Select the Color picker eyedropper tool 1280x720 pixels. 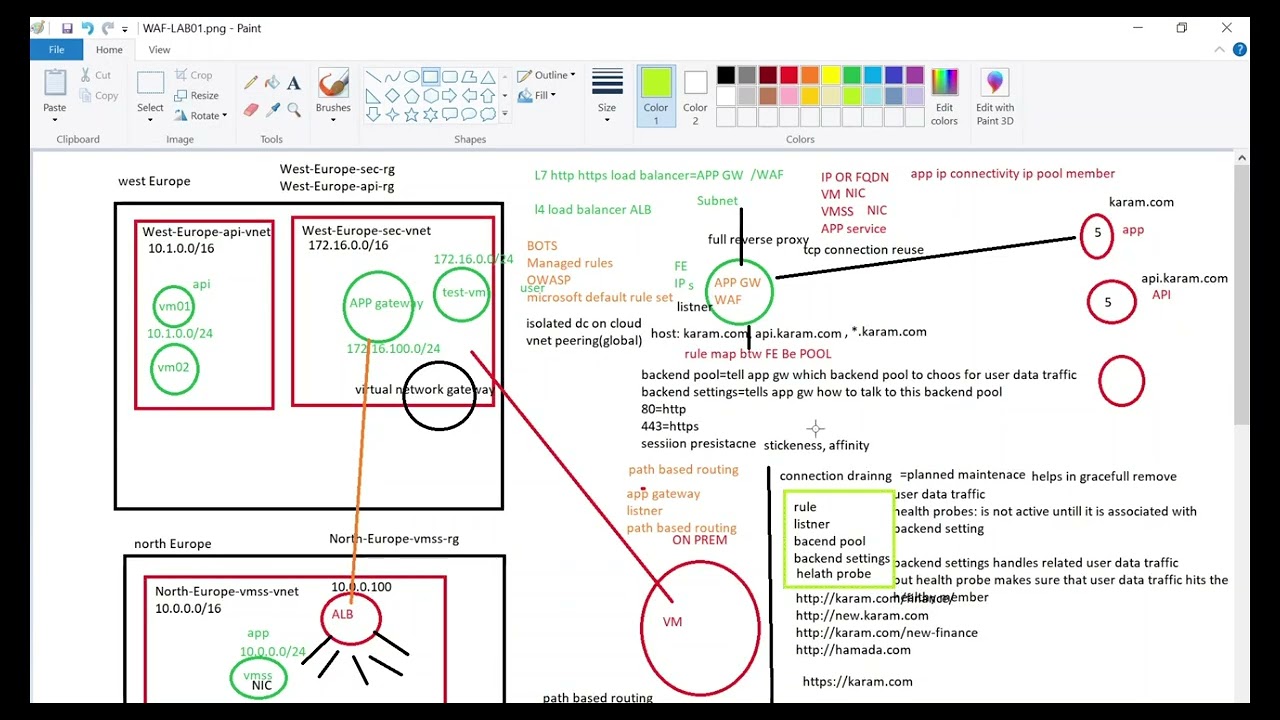(x=272, y=109)
